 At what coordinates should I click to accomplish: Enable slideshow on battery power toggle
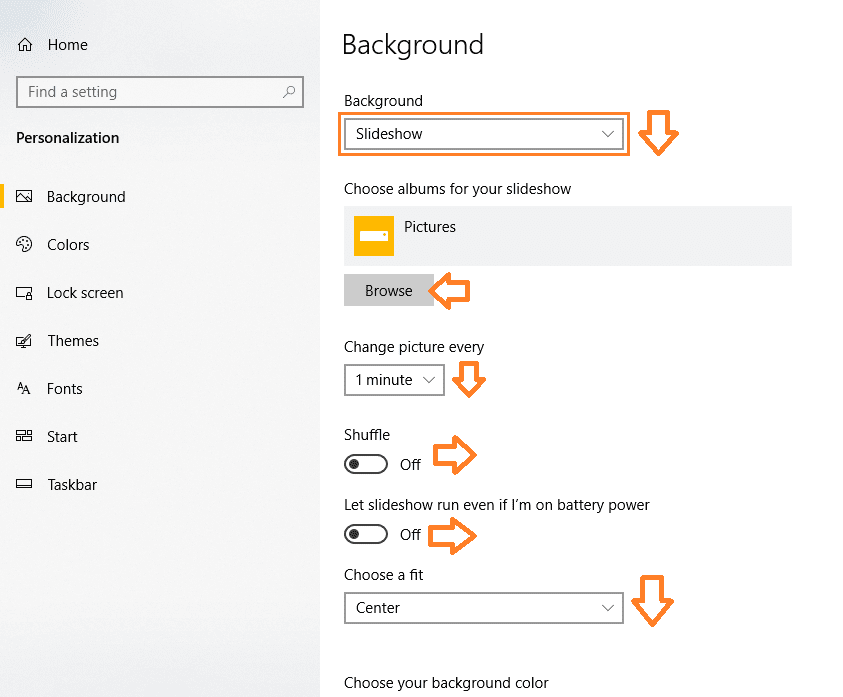pos(366,534)
